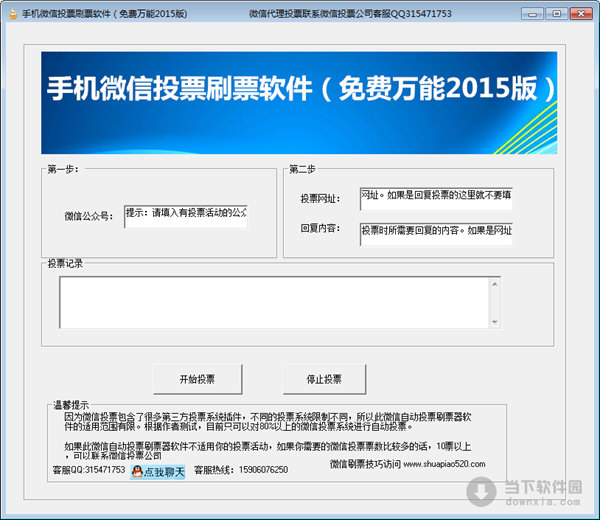This screenshot has width=600, height=520.
Task: Click 投票记录 group label
Action: click(65, 263)
